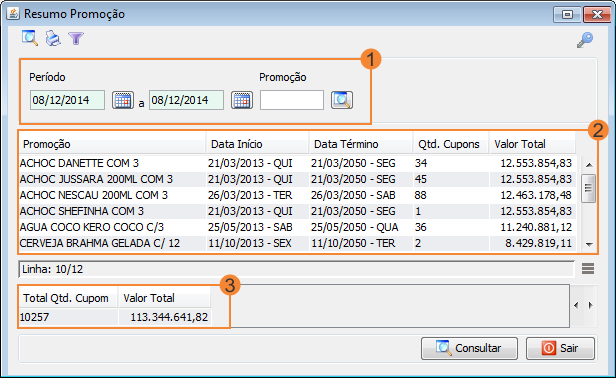Click the 26/03/2013 - TER start date cell
The width and height of the screenshot is (616, 378).
point(257,195)
